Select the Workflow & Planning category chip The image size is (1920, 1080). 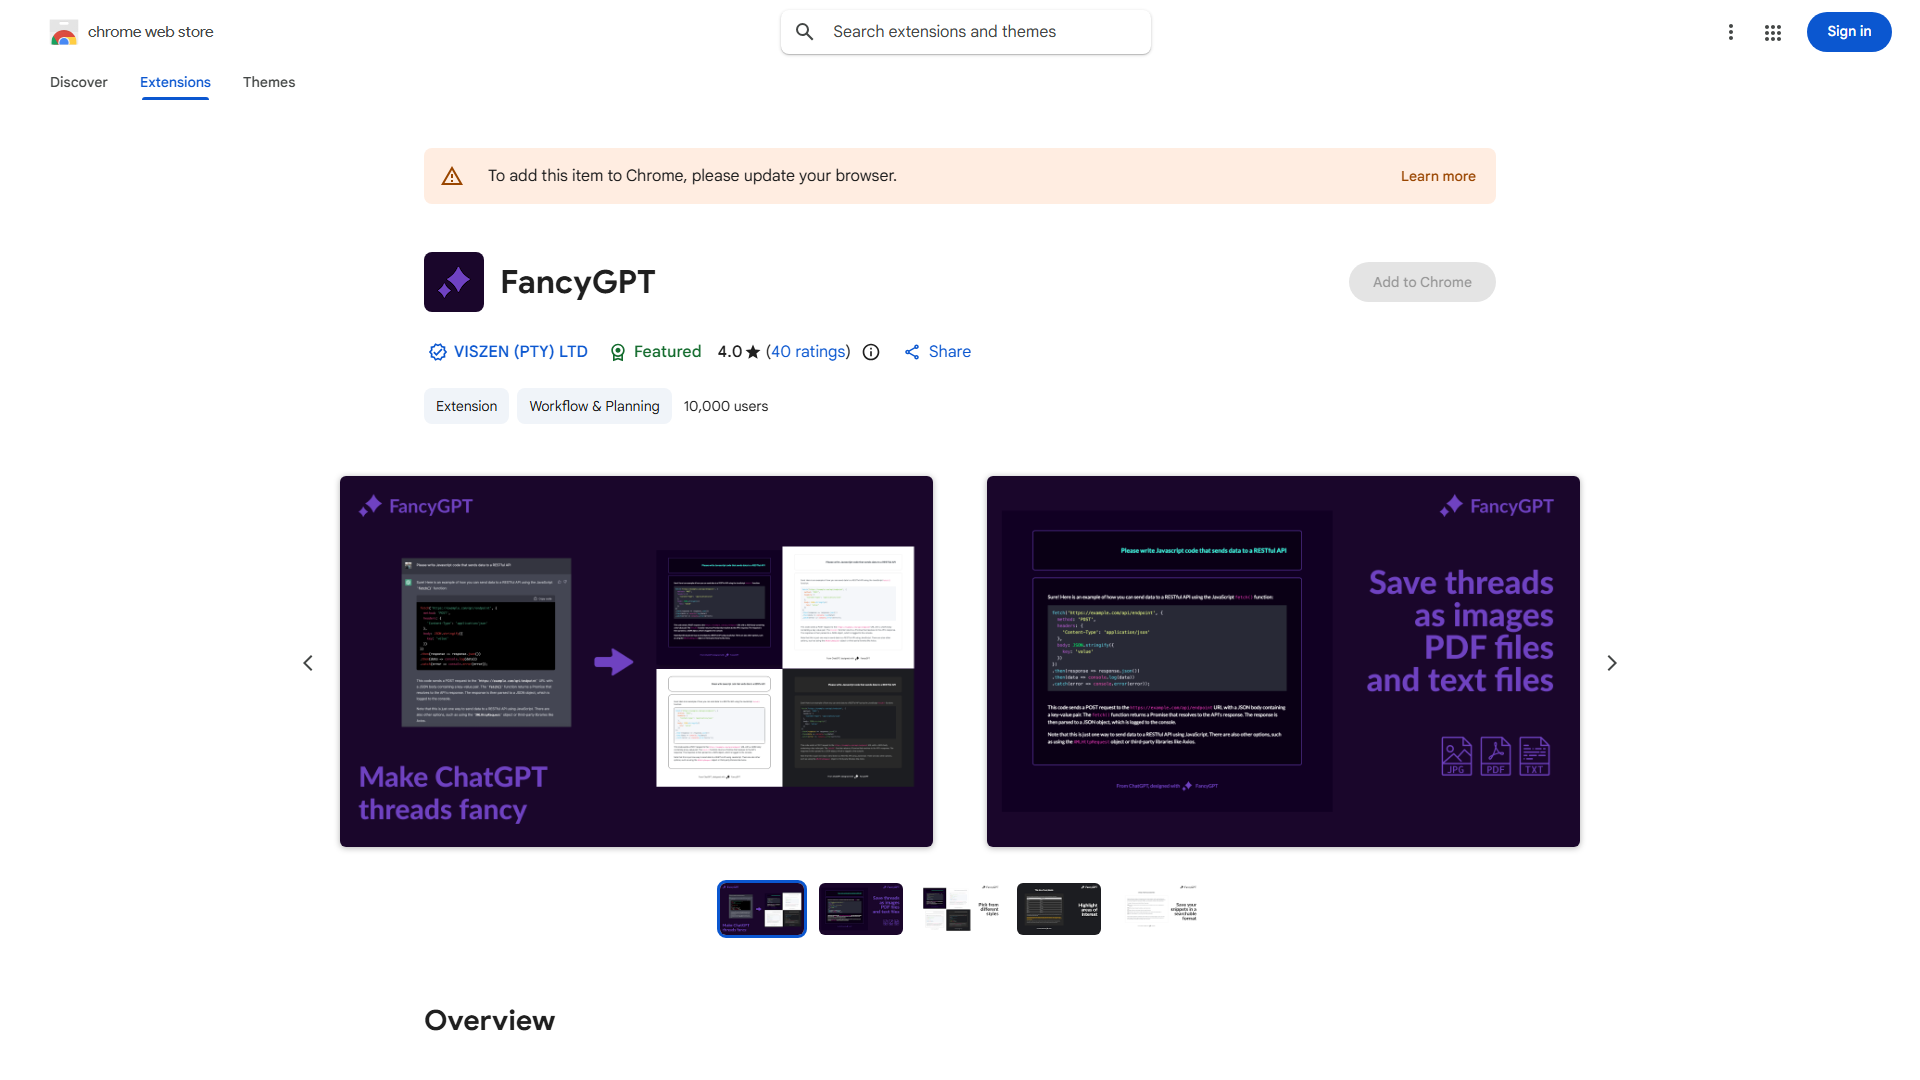pyautogui.click(x=594, y=406)
